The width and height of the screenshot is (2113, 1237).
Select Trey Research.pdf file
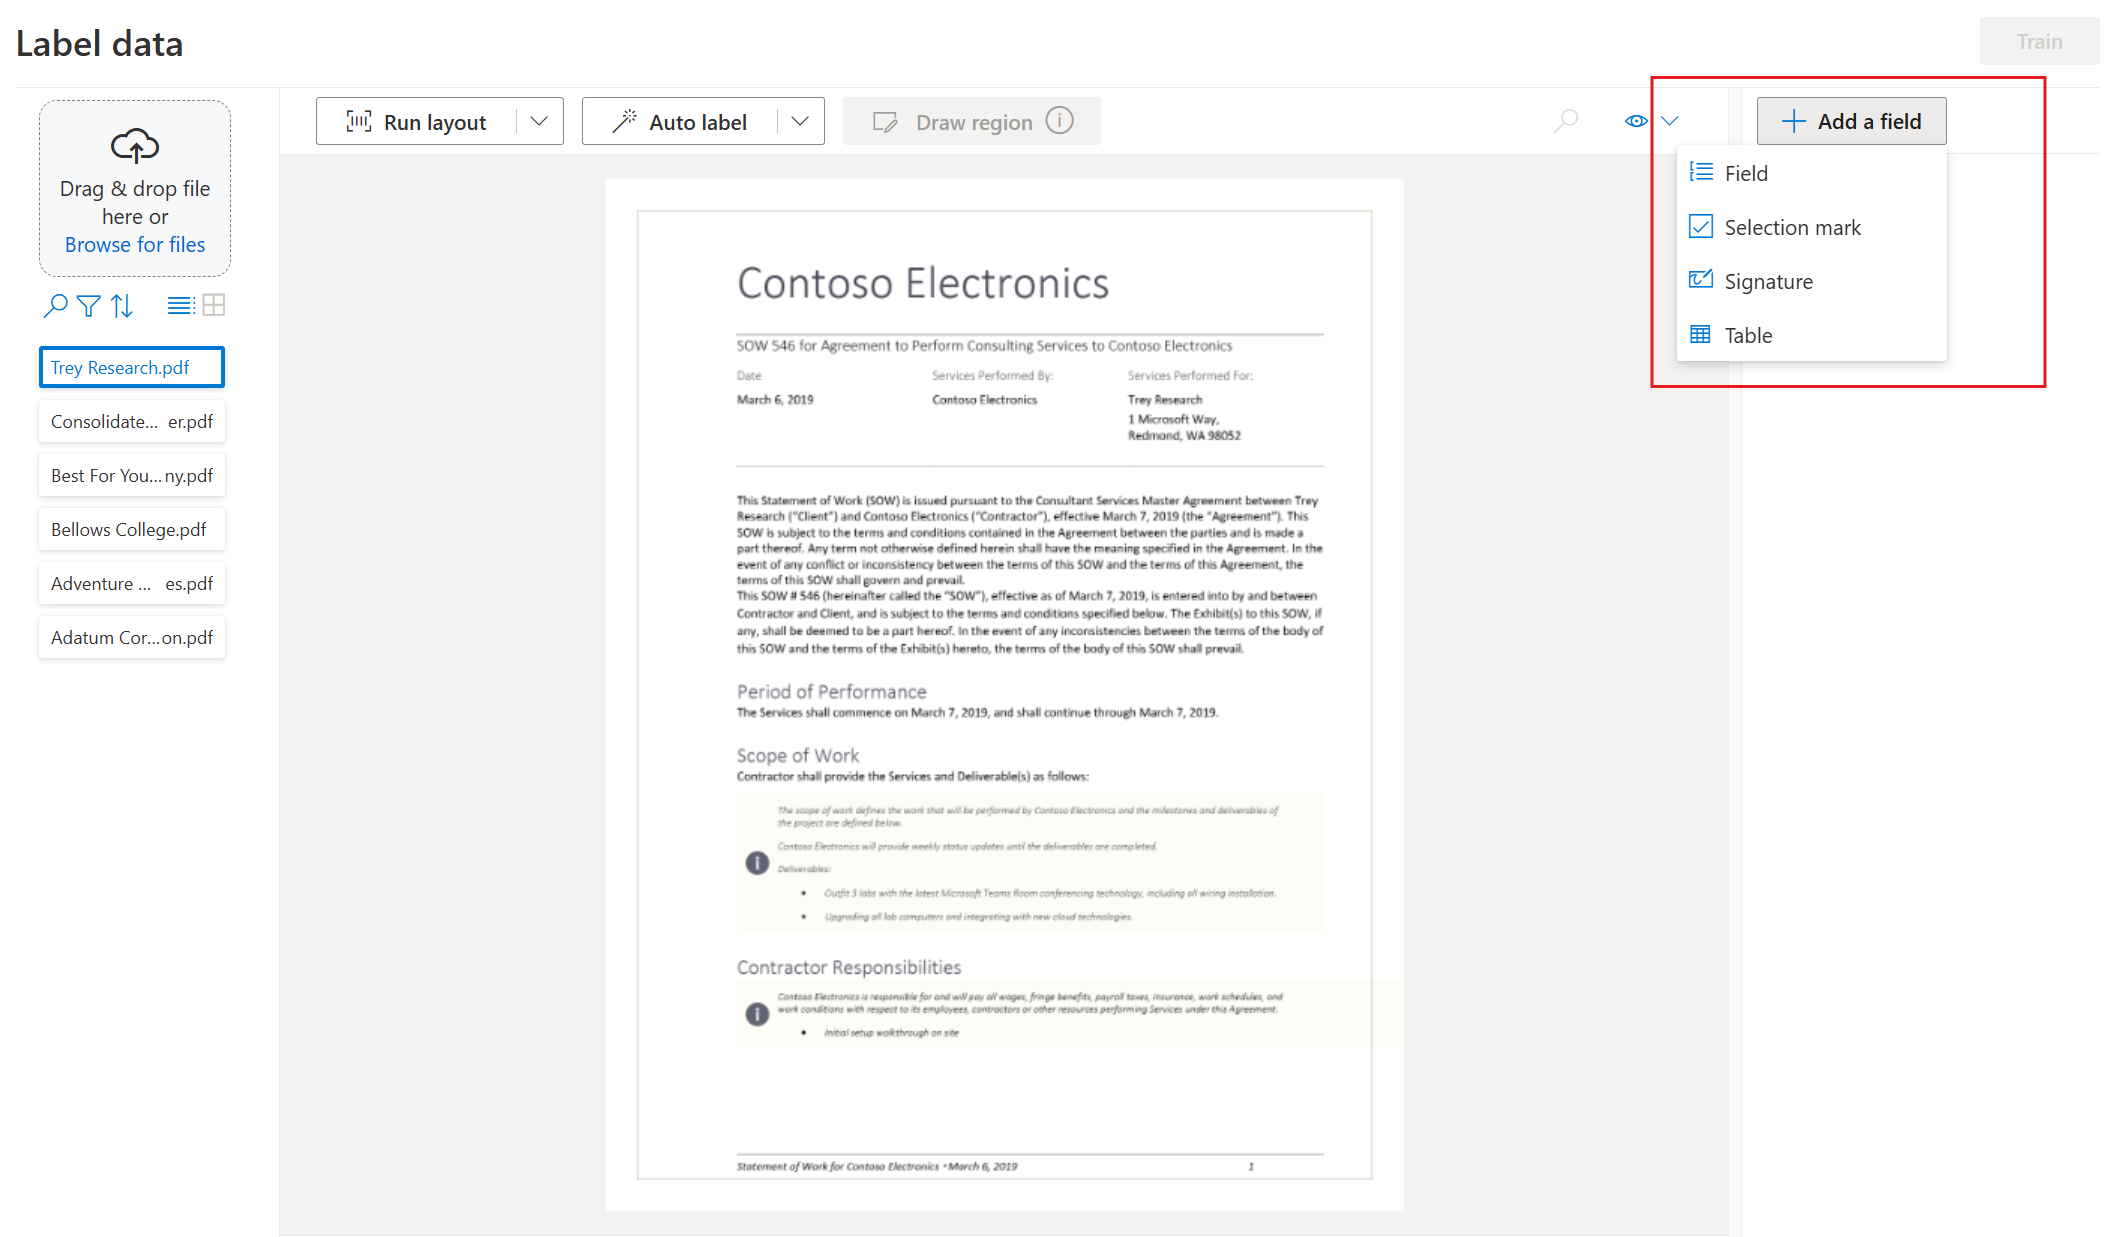pyautogui.click(x=131, y=367)
